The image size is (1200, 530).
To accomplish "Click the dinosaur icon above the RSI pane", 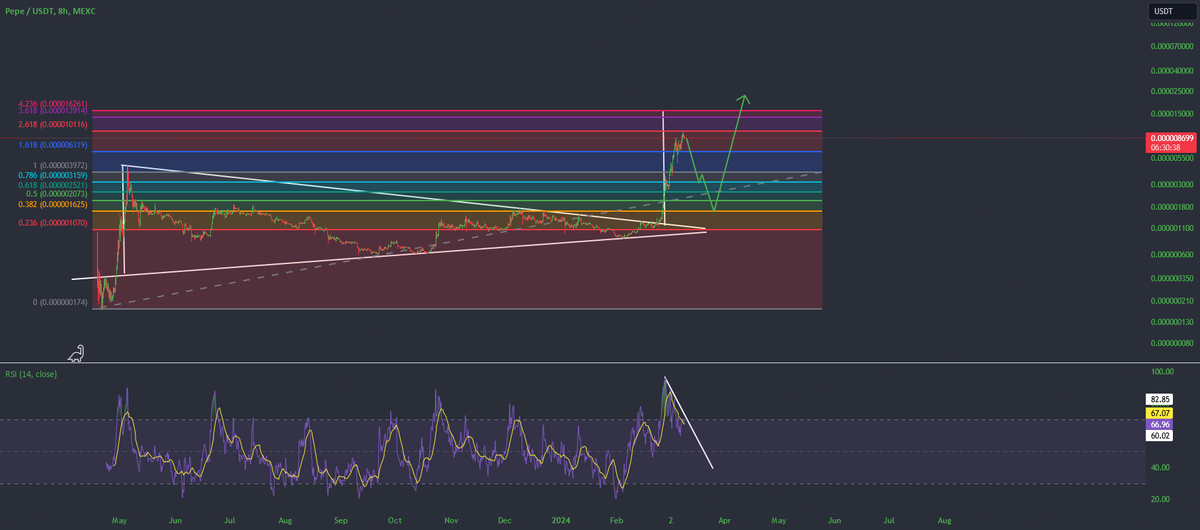I will click(x=77, y=353).
